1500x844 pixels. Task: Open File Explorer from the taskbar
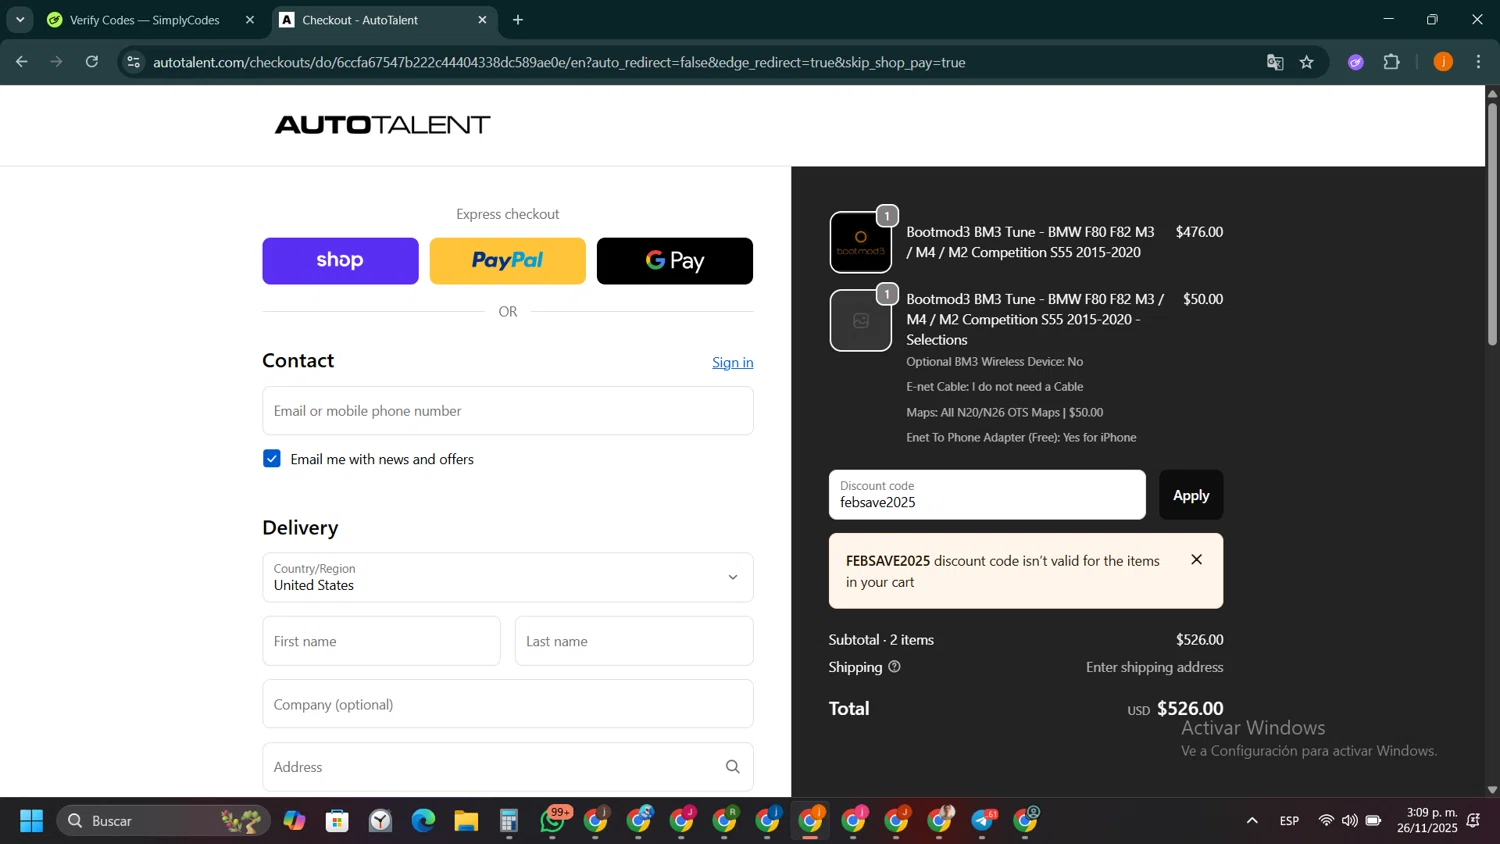[x=466, y=821]
